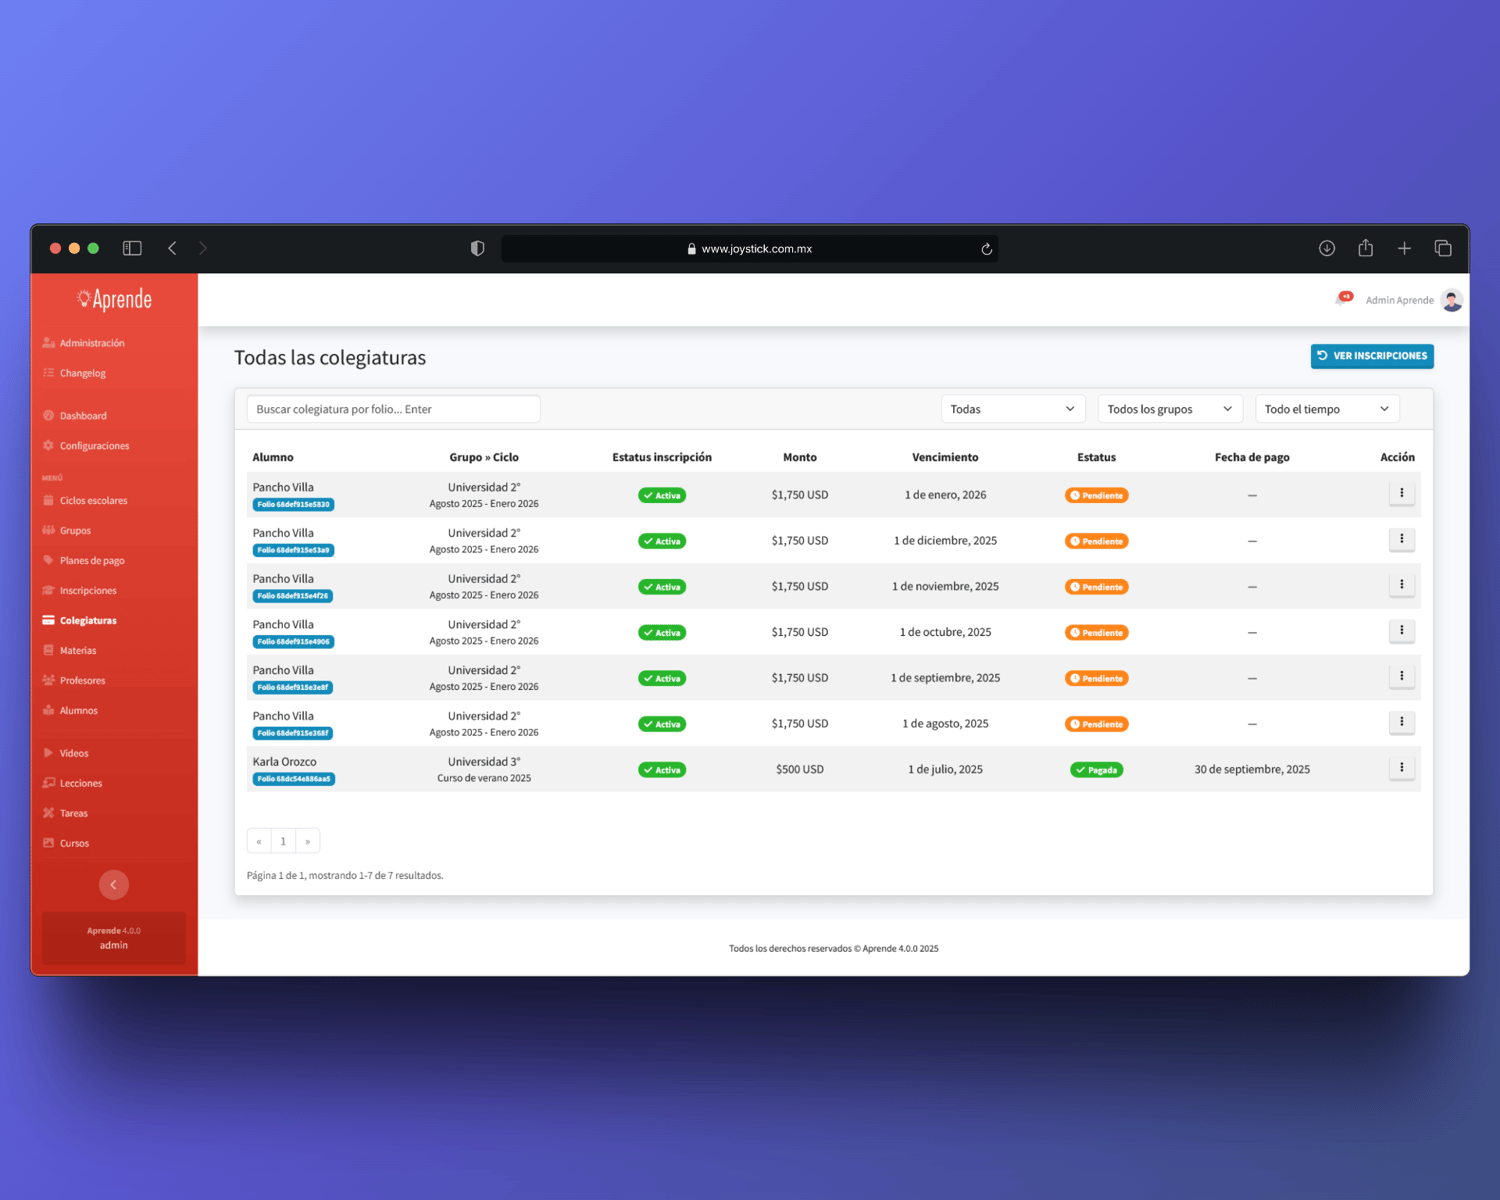
Task: Open the Todo el tiempo dropdown
Action: [x=1327, y=409]
